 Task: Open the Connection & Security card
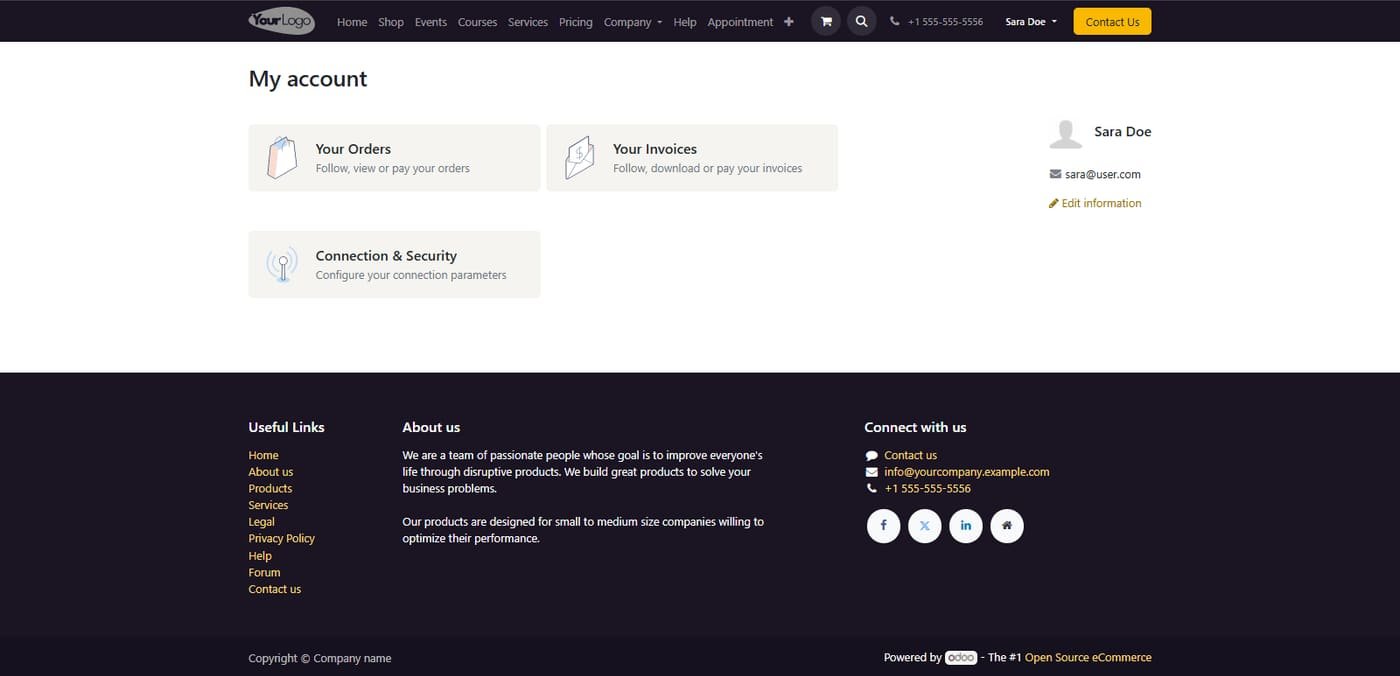394,264
